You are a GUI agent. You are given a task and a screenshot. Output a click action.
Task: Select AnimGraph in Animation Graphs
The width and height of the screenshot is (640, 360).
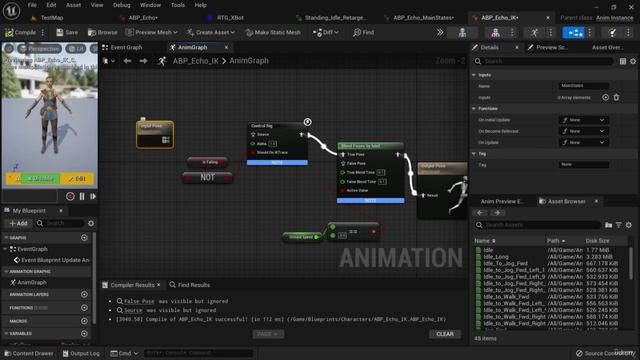31,282
